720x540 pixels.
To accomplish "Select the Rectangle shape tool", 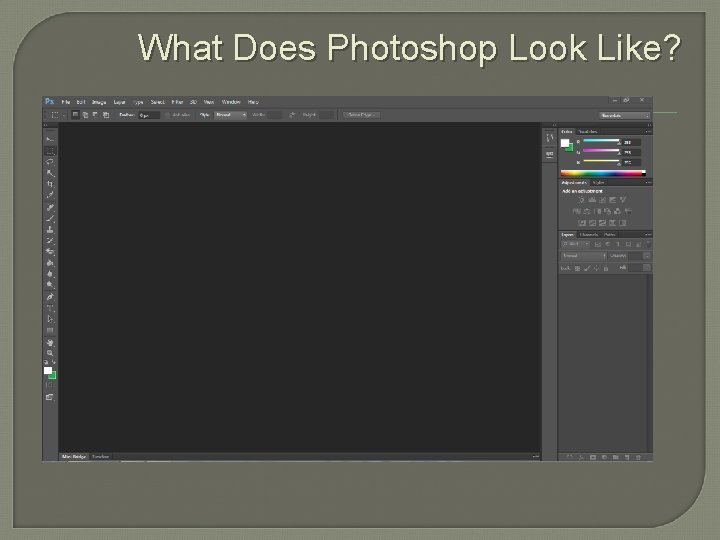I will tap(50, 331).
